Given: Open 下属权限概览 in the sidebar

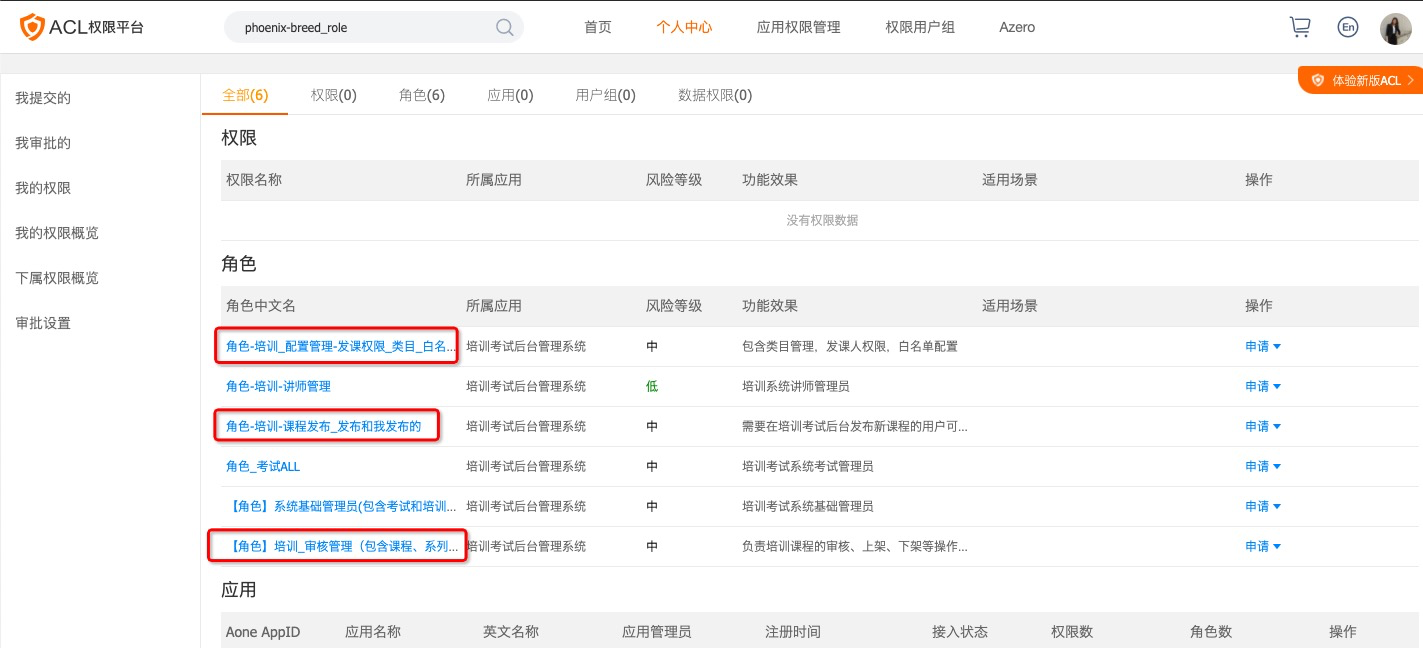Looking at the screenshot, I should click(57, 278).
